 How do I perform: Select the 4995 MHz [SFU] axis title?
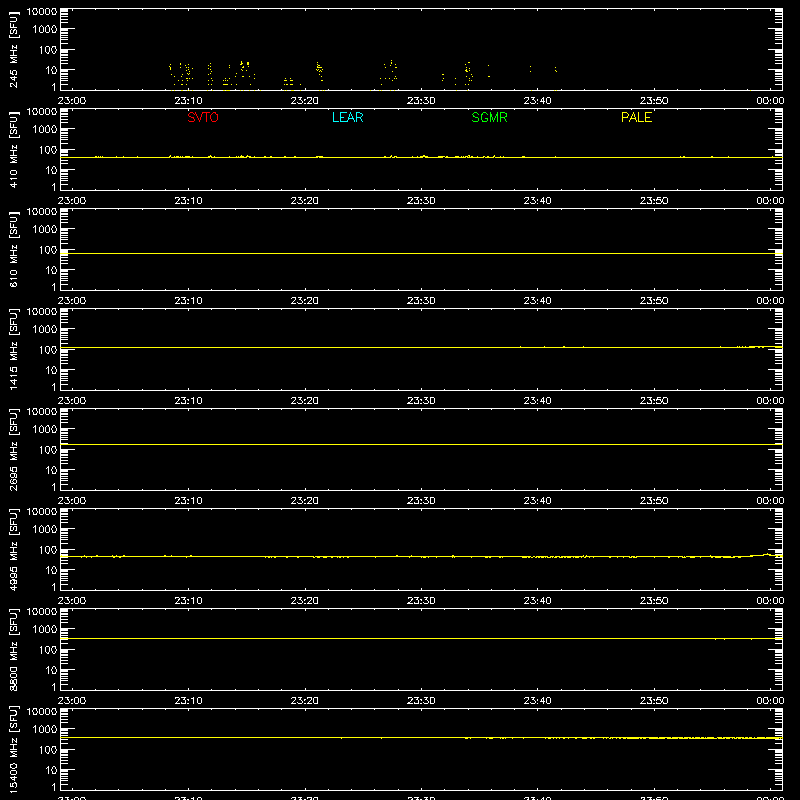[13, 549]
